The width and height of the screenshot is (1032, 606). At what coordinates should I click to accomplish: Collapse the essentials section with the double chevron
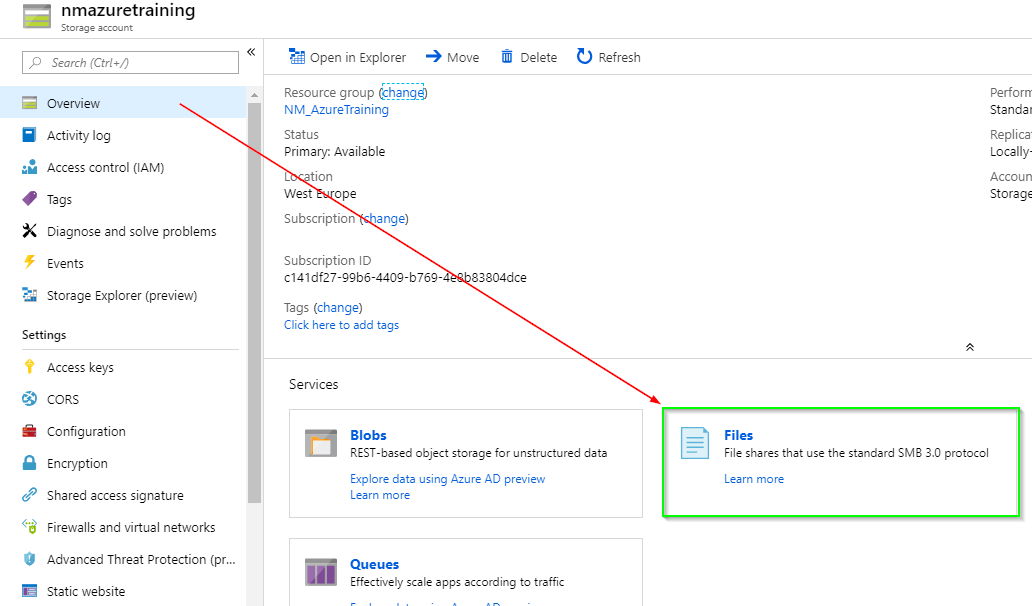969,347
